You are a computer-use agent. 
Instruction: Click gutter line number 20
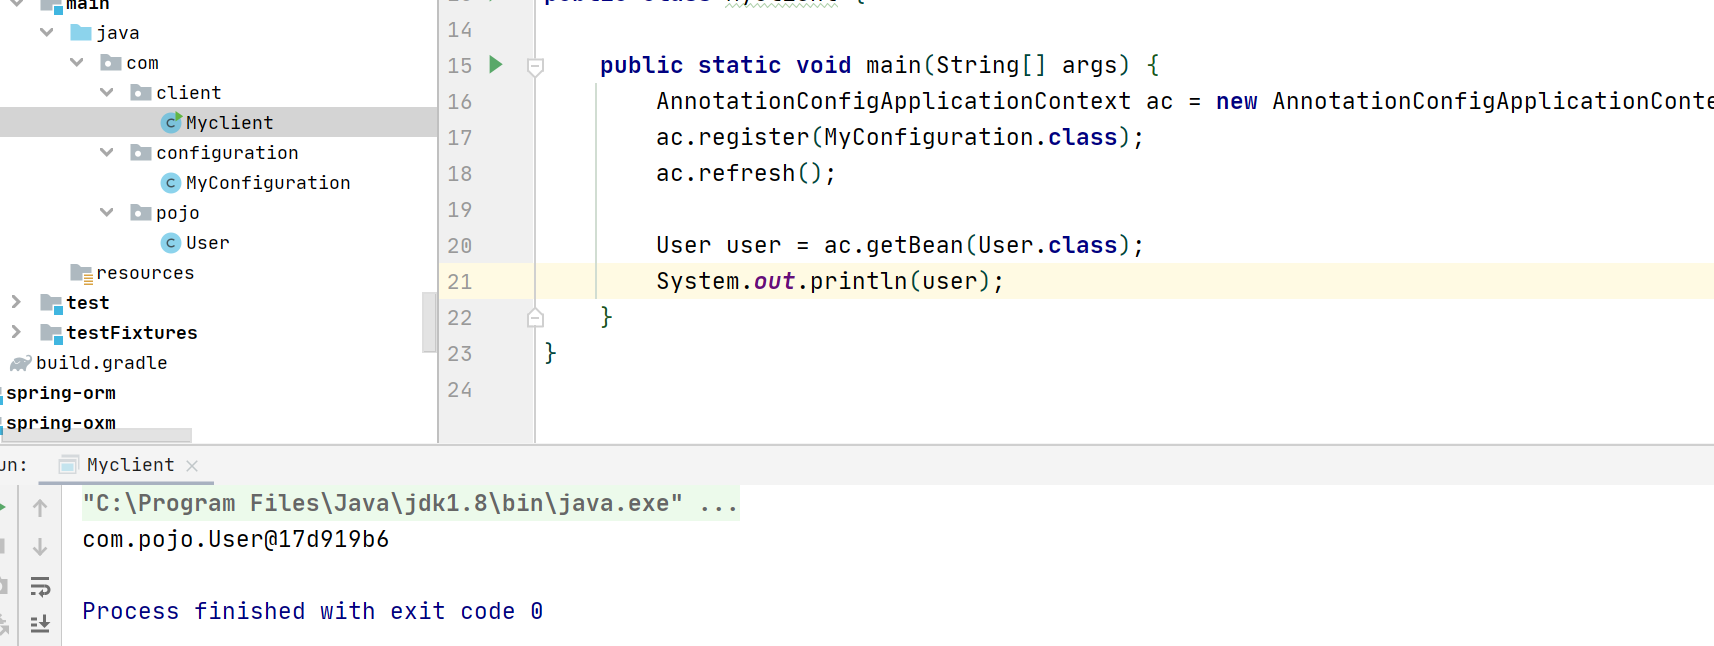coord(460,246)
